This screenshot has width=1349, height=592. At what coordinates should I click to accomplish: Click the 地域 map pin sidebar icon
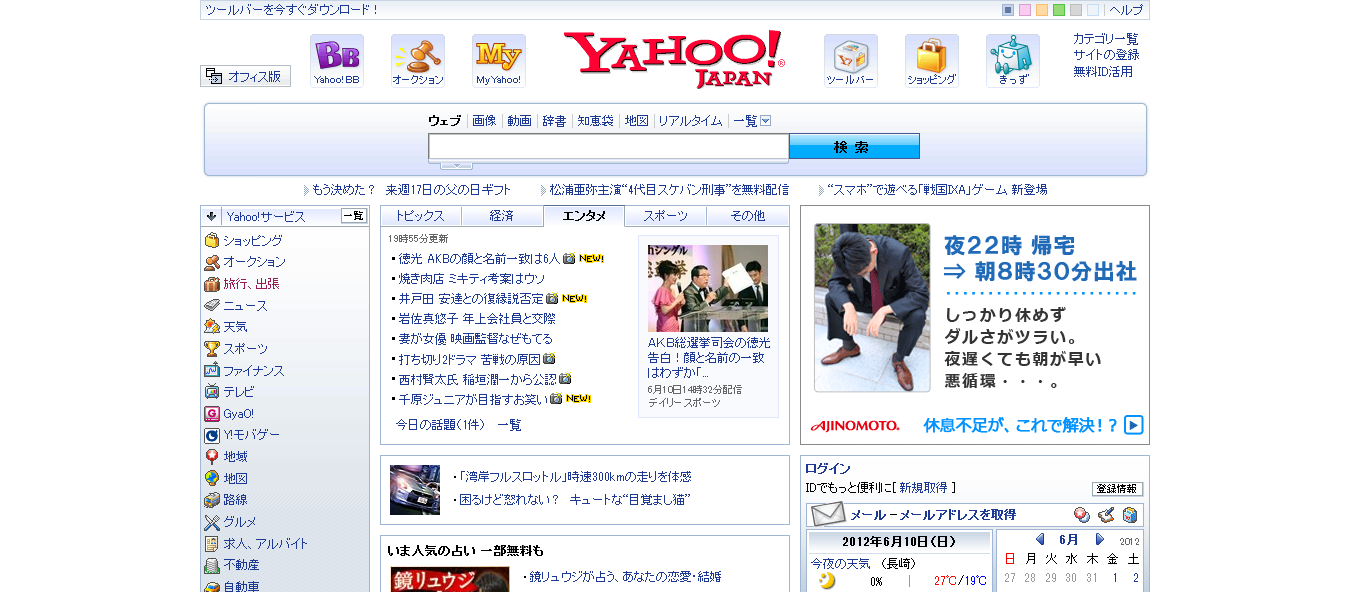tap(212, 457)
